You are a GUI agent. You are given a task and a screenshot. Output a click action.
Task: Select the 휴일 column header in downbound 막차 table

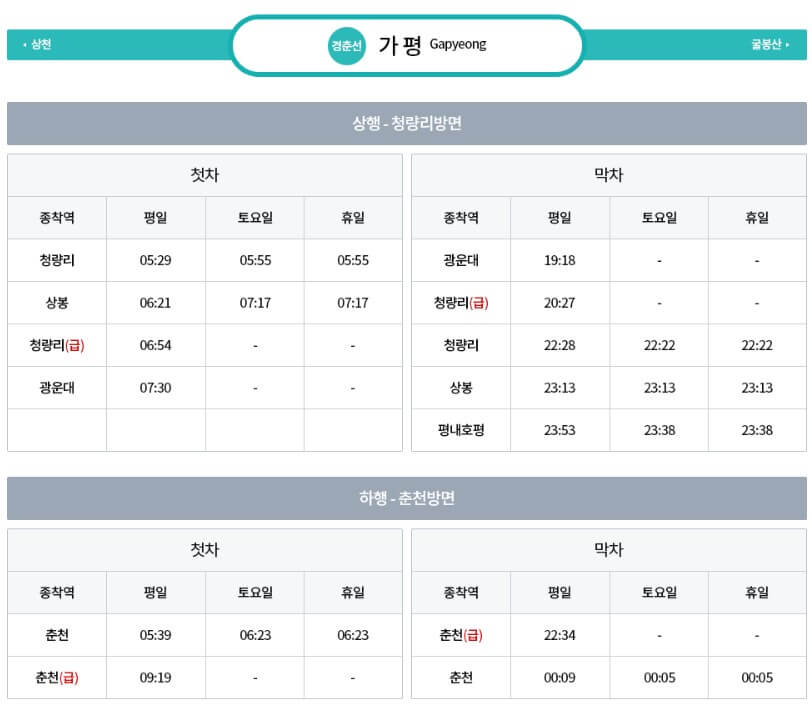pyautogui.click(x=757, y=592)
